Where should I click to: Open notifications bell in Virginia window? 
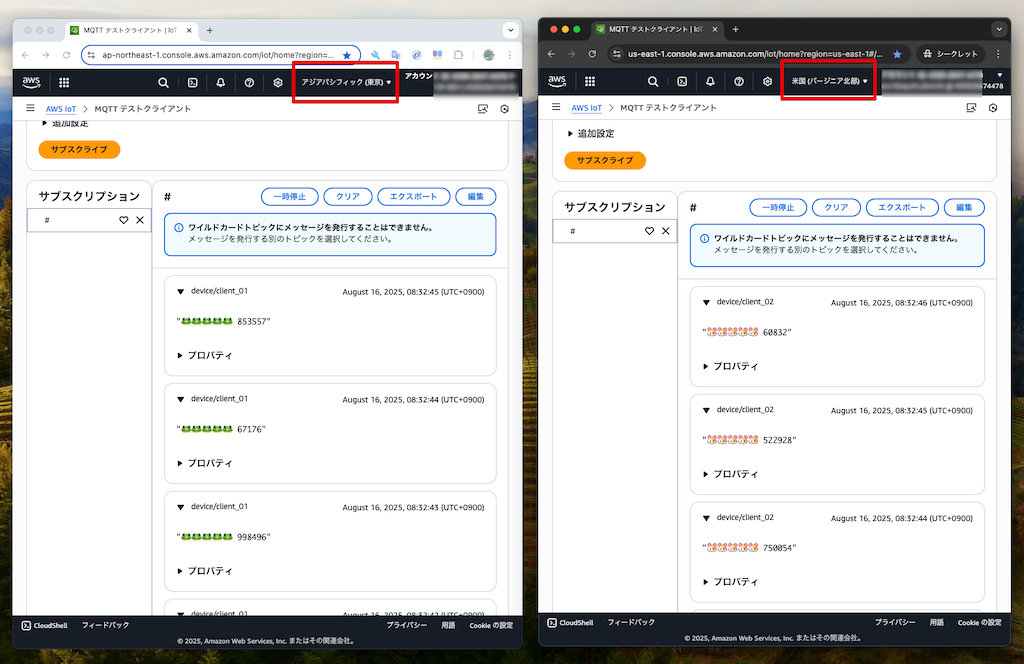point(710,81)
